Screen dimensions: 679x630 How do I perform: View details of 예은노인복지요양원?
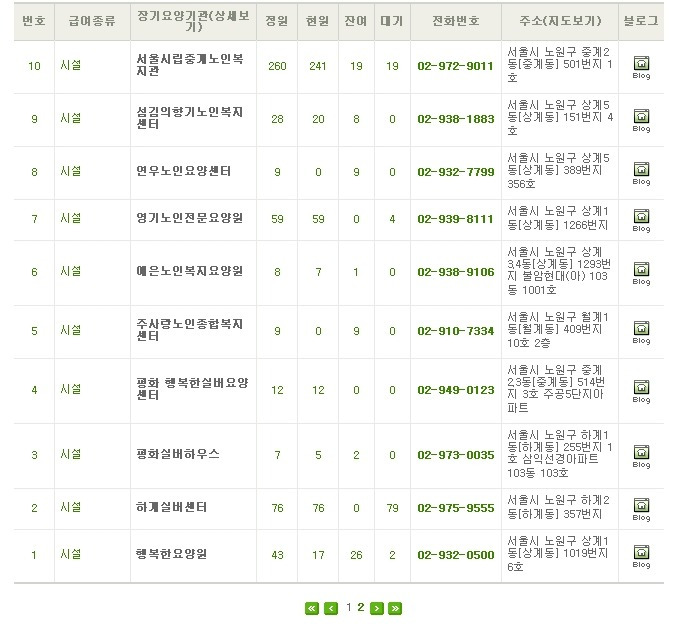[189, 271]
